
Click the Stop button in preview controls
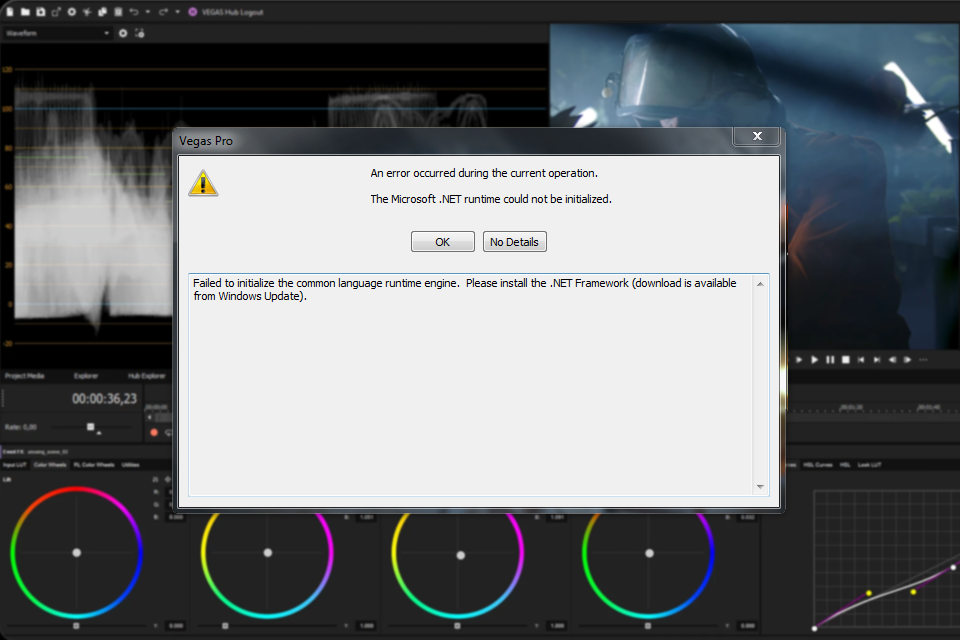point(846,360)
